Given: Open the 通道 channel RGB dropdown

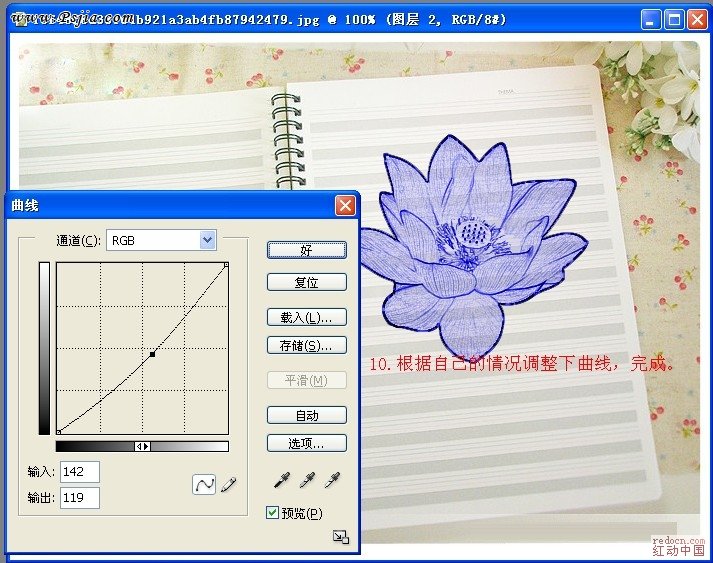Looking at the screenshot, I should click(x=161, y=240).
